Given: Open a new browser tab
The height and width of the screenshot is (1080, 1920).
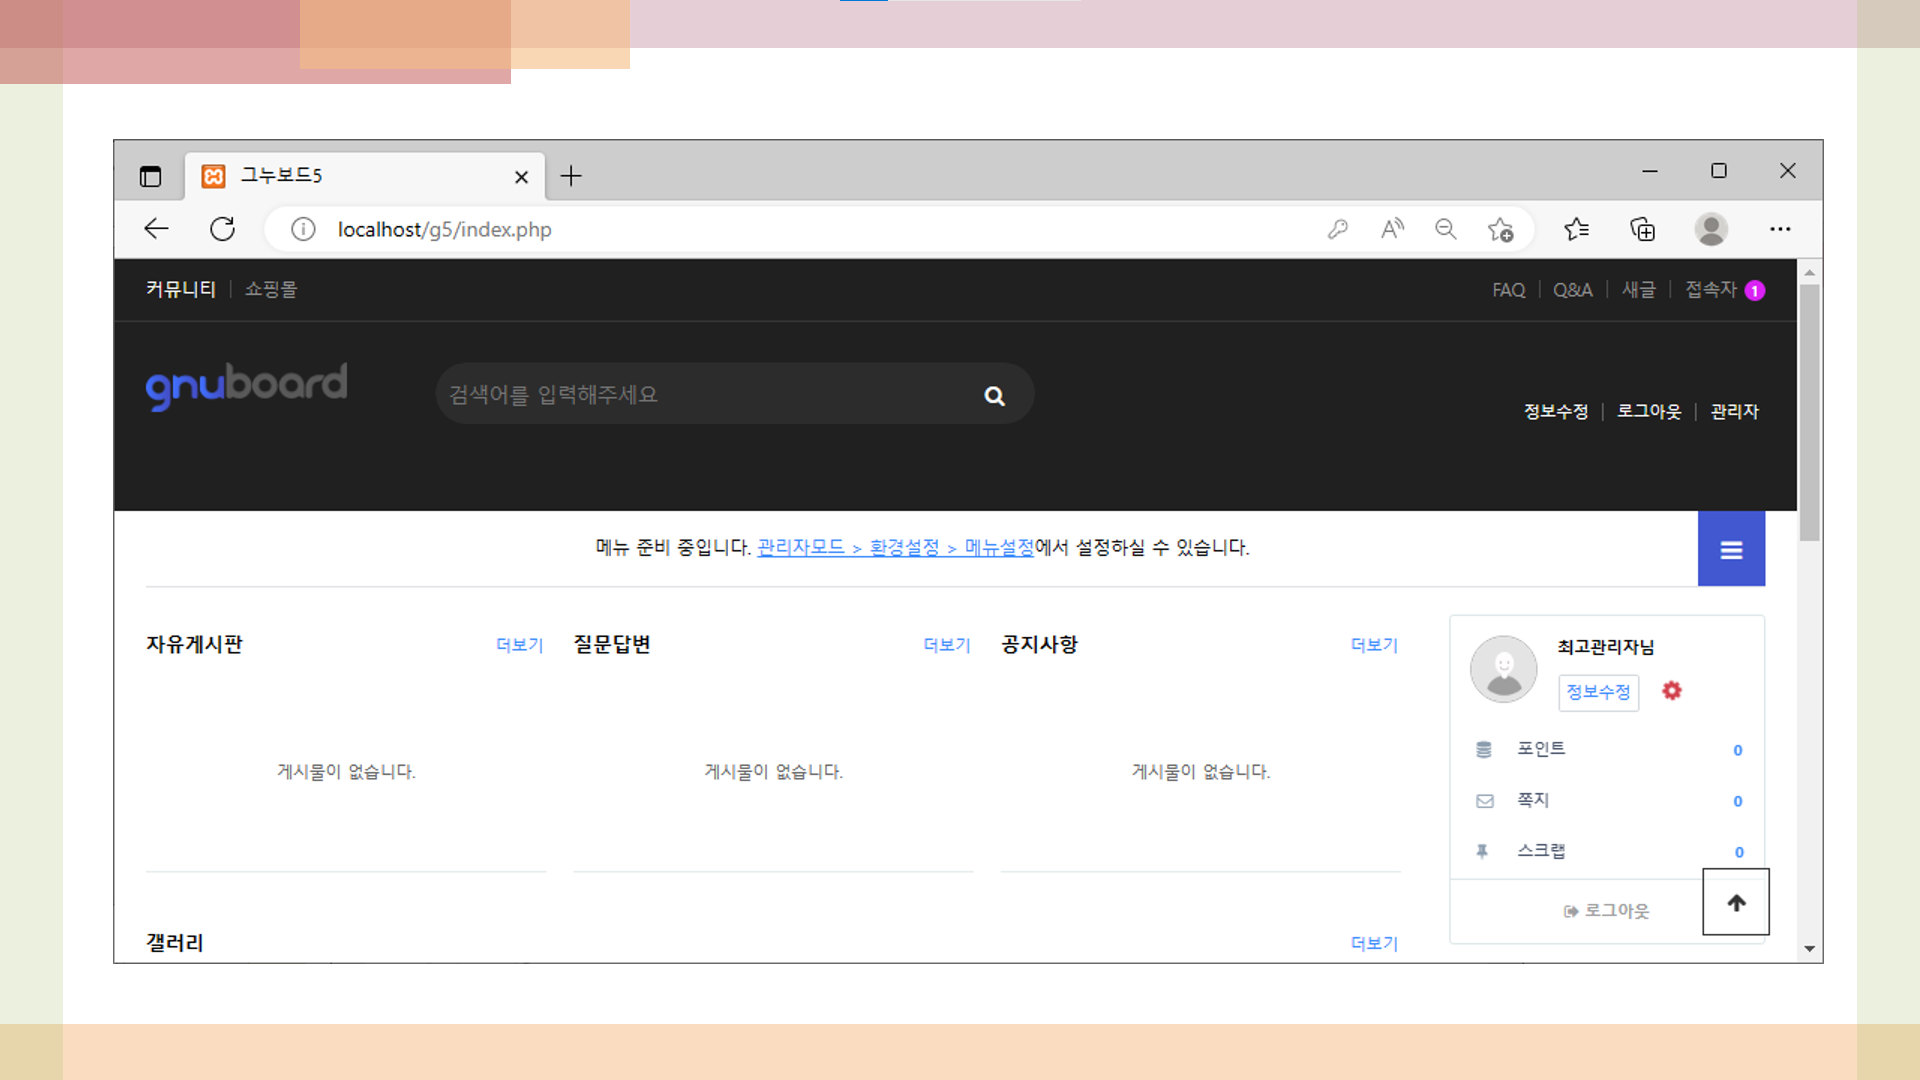Looking at the screenshot, I should point(571,176).
